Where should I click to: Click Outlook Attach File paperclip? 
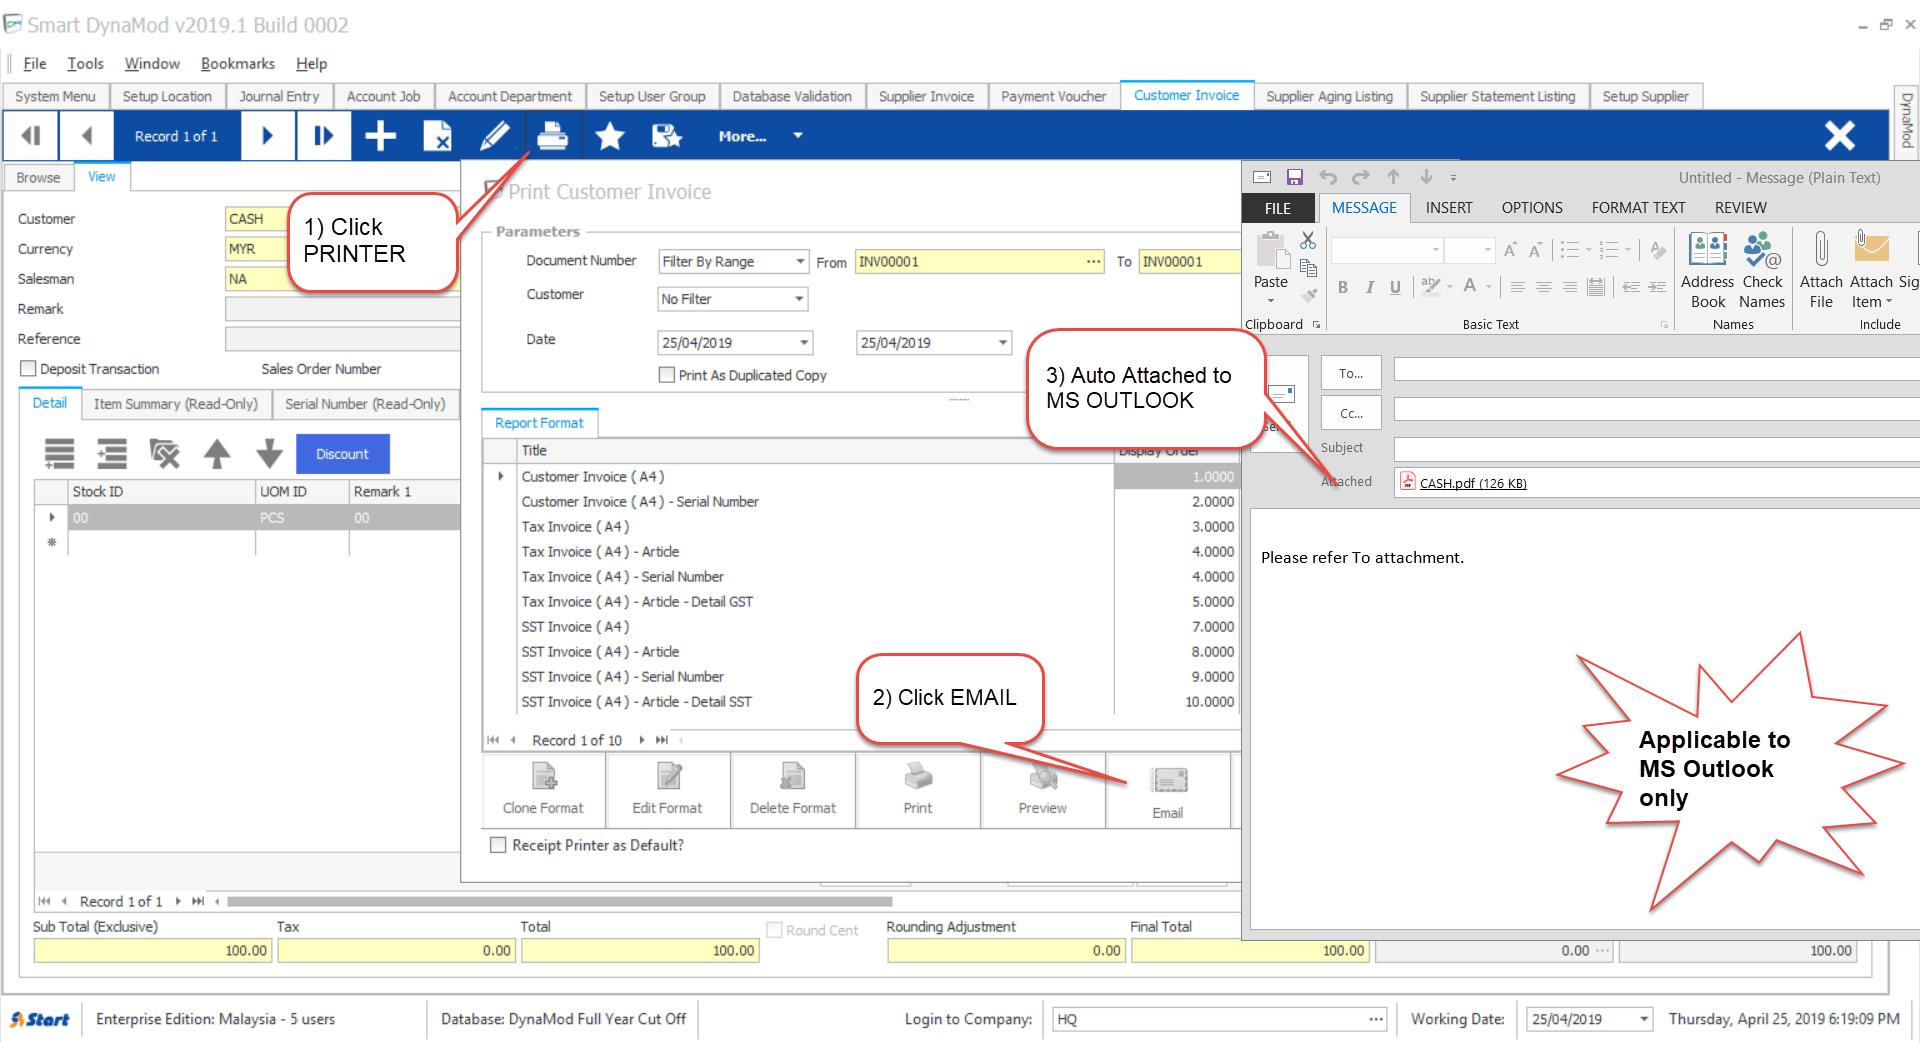(1821, 270)
